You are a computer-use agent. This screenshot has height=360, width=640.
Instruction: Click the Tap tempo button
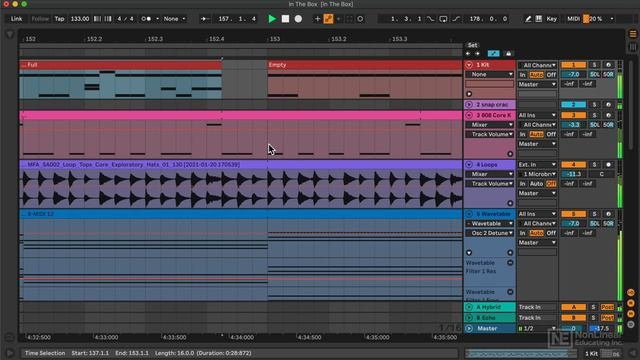(x=59, y=19)
